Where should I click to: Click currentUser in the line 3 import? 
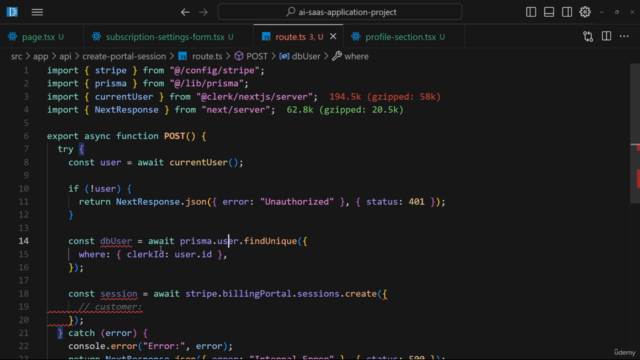pos(124,97)
